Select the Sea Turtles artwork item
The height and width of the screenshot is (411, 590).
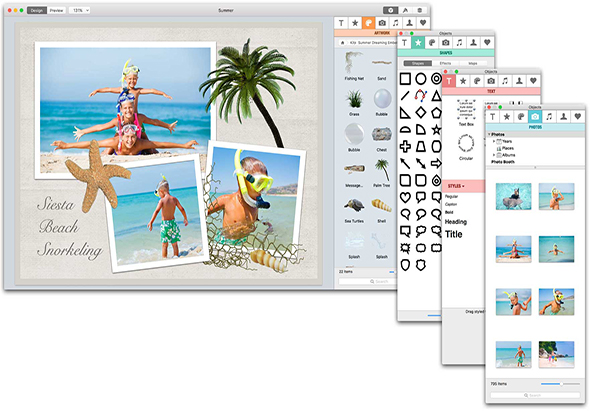click(x=354, y=209)
